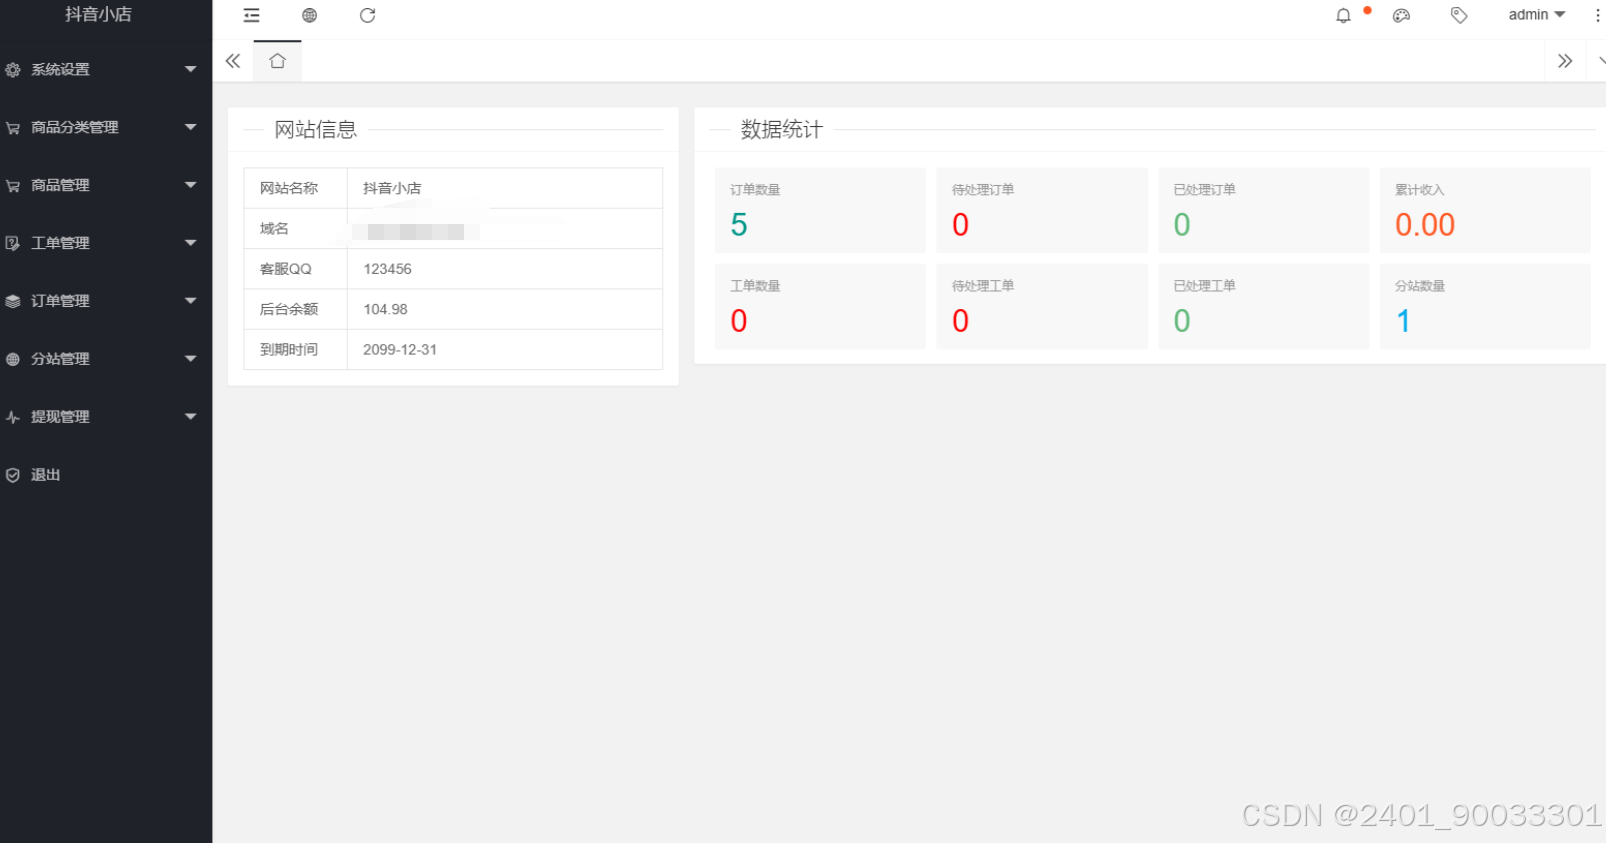This screenshot has width=1606, height=843.
Task: Open the 待处理工单 statistics card
Action: [x=1042, y=306]
